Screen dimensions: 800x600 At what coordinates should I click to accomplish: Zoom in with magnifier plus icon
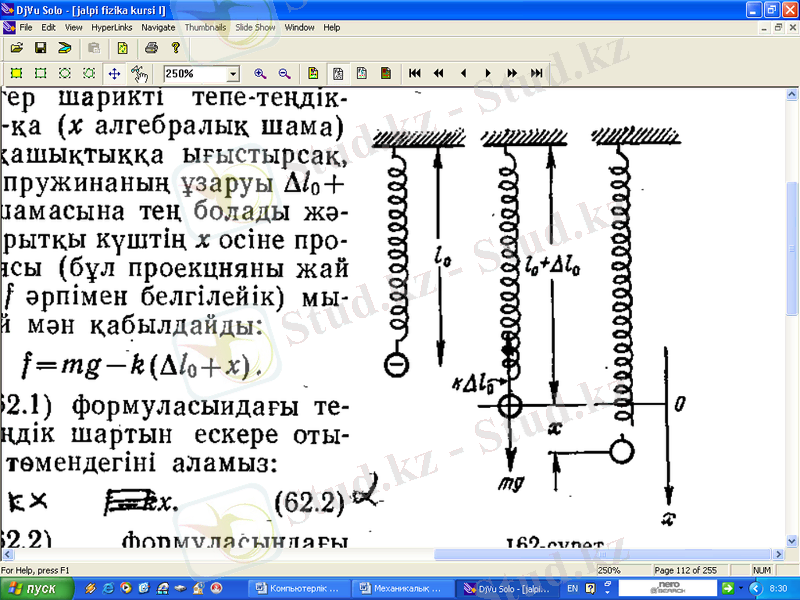pos(260,73)
